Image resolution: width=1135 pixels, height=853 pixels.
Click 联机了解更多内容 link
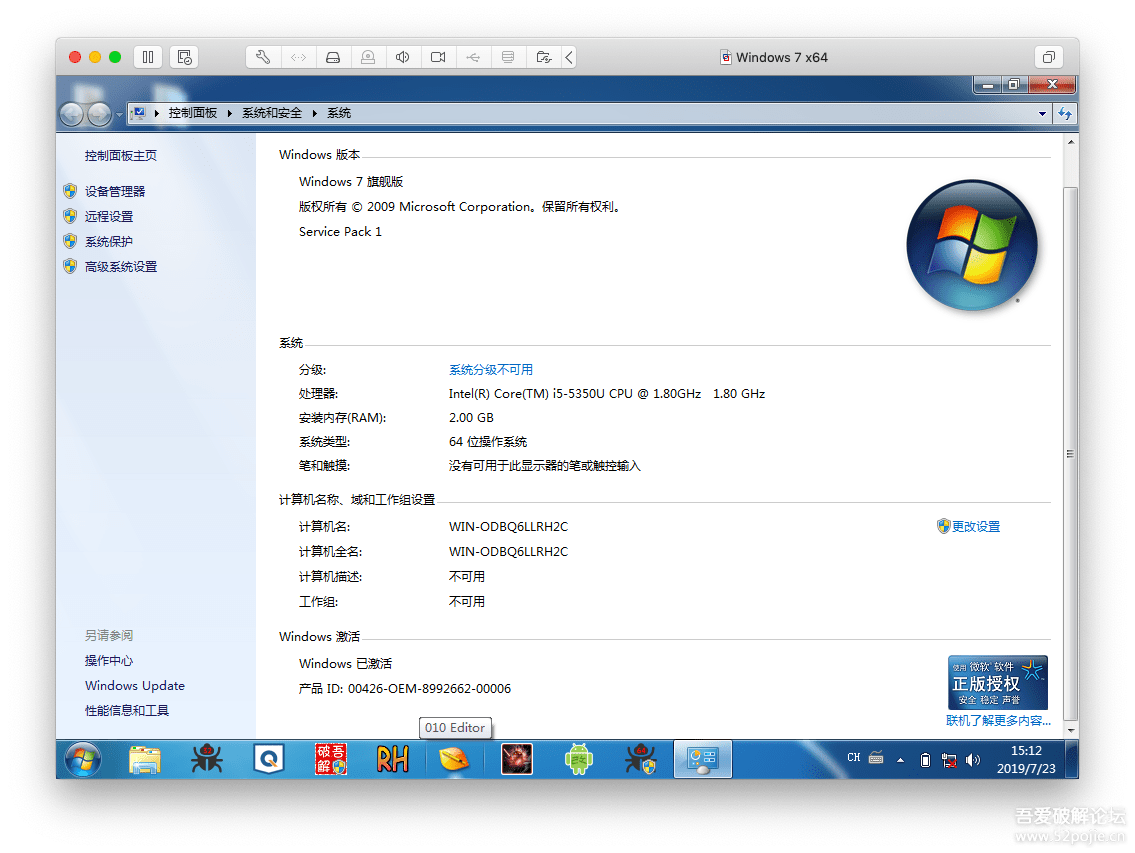(x=998, y=720)
